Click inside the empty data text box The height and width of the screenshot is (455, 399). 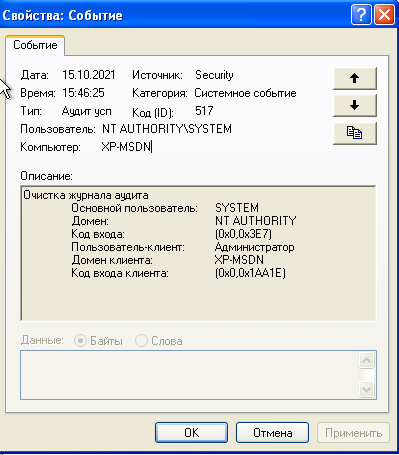tap(190, 375)
